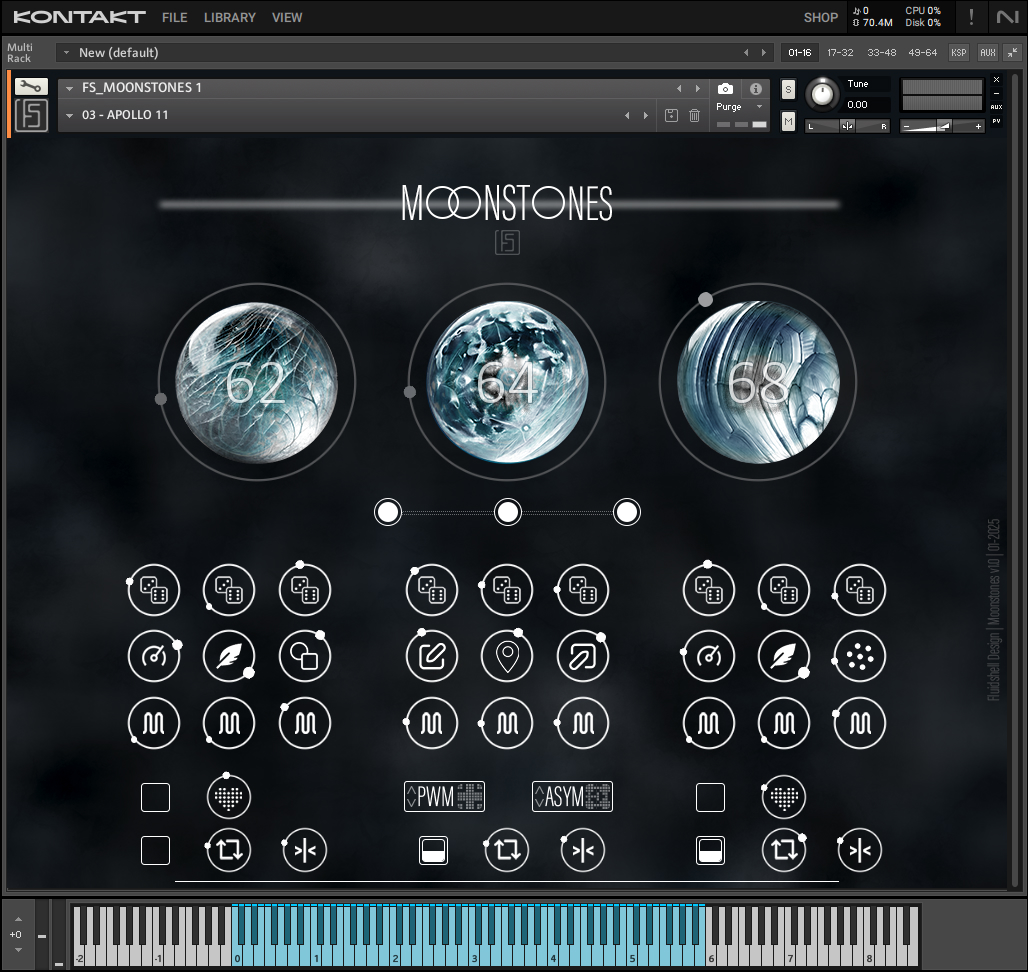Click the speedometer icon under orb 62
The image size is (1028, 972).
[154, 656]
